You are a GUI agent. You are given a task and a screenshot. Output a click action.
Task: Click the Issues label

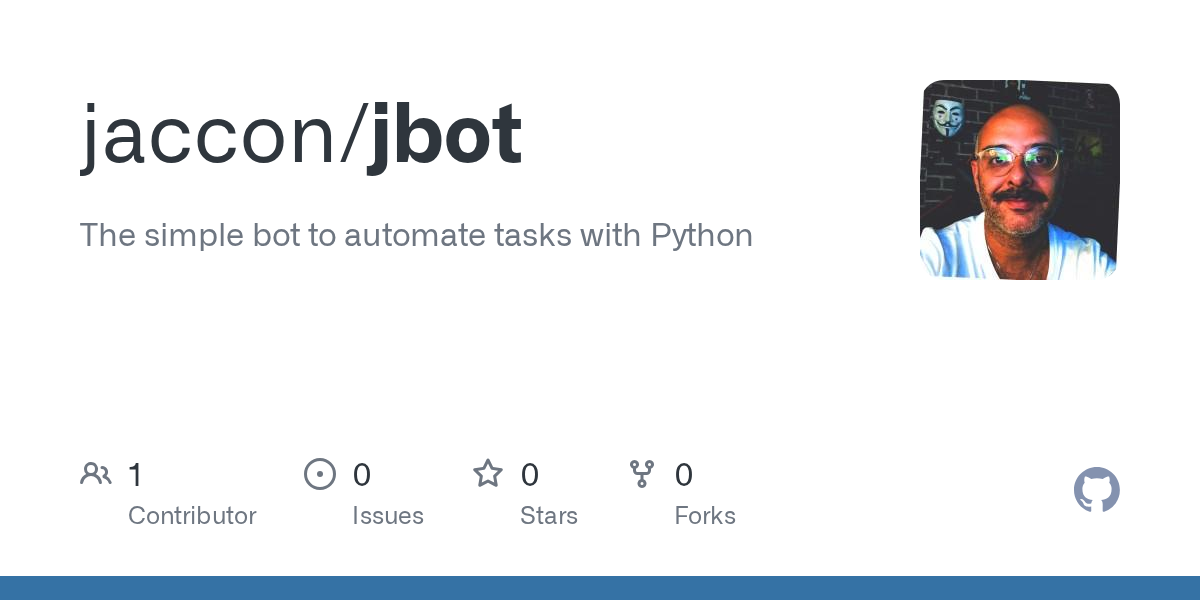[x=388, y=516]
